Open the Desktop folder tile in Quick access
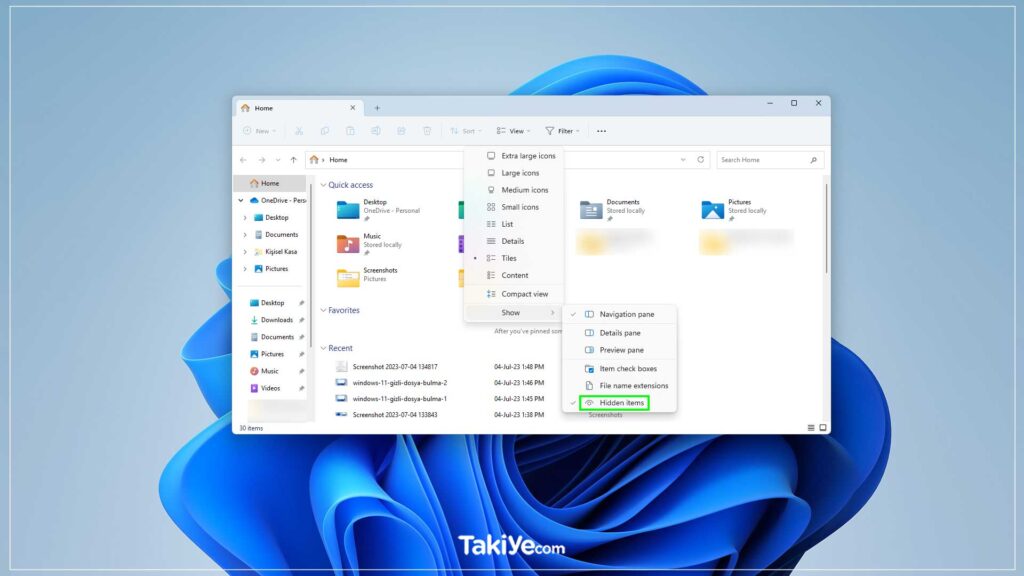This screenshot has height=576, width=1024. point(379,210)
